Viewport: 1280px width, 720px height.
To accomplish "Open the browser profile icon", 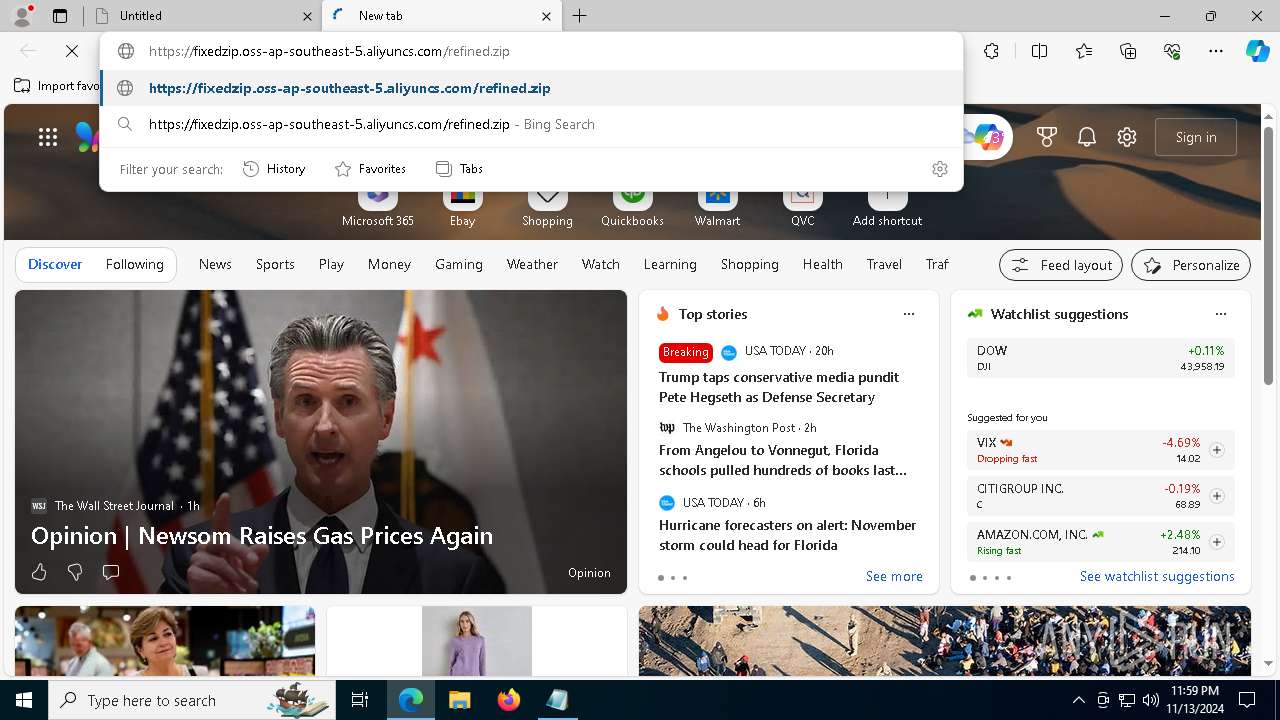I will pos(22,16).
